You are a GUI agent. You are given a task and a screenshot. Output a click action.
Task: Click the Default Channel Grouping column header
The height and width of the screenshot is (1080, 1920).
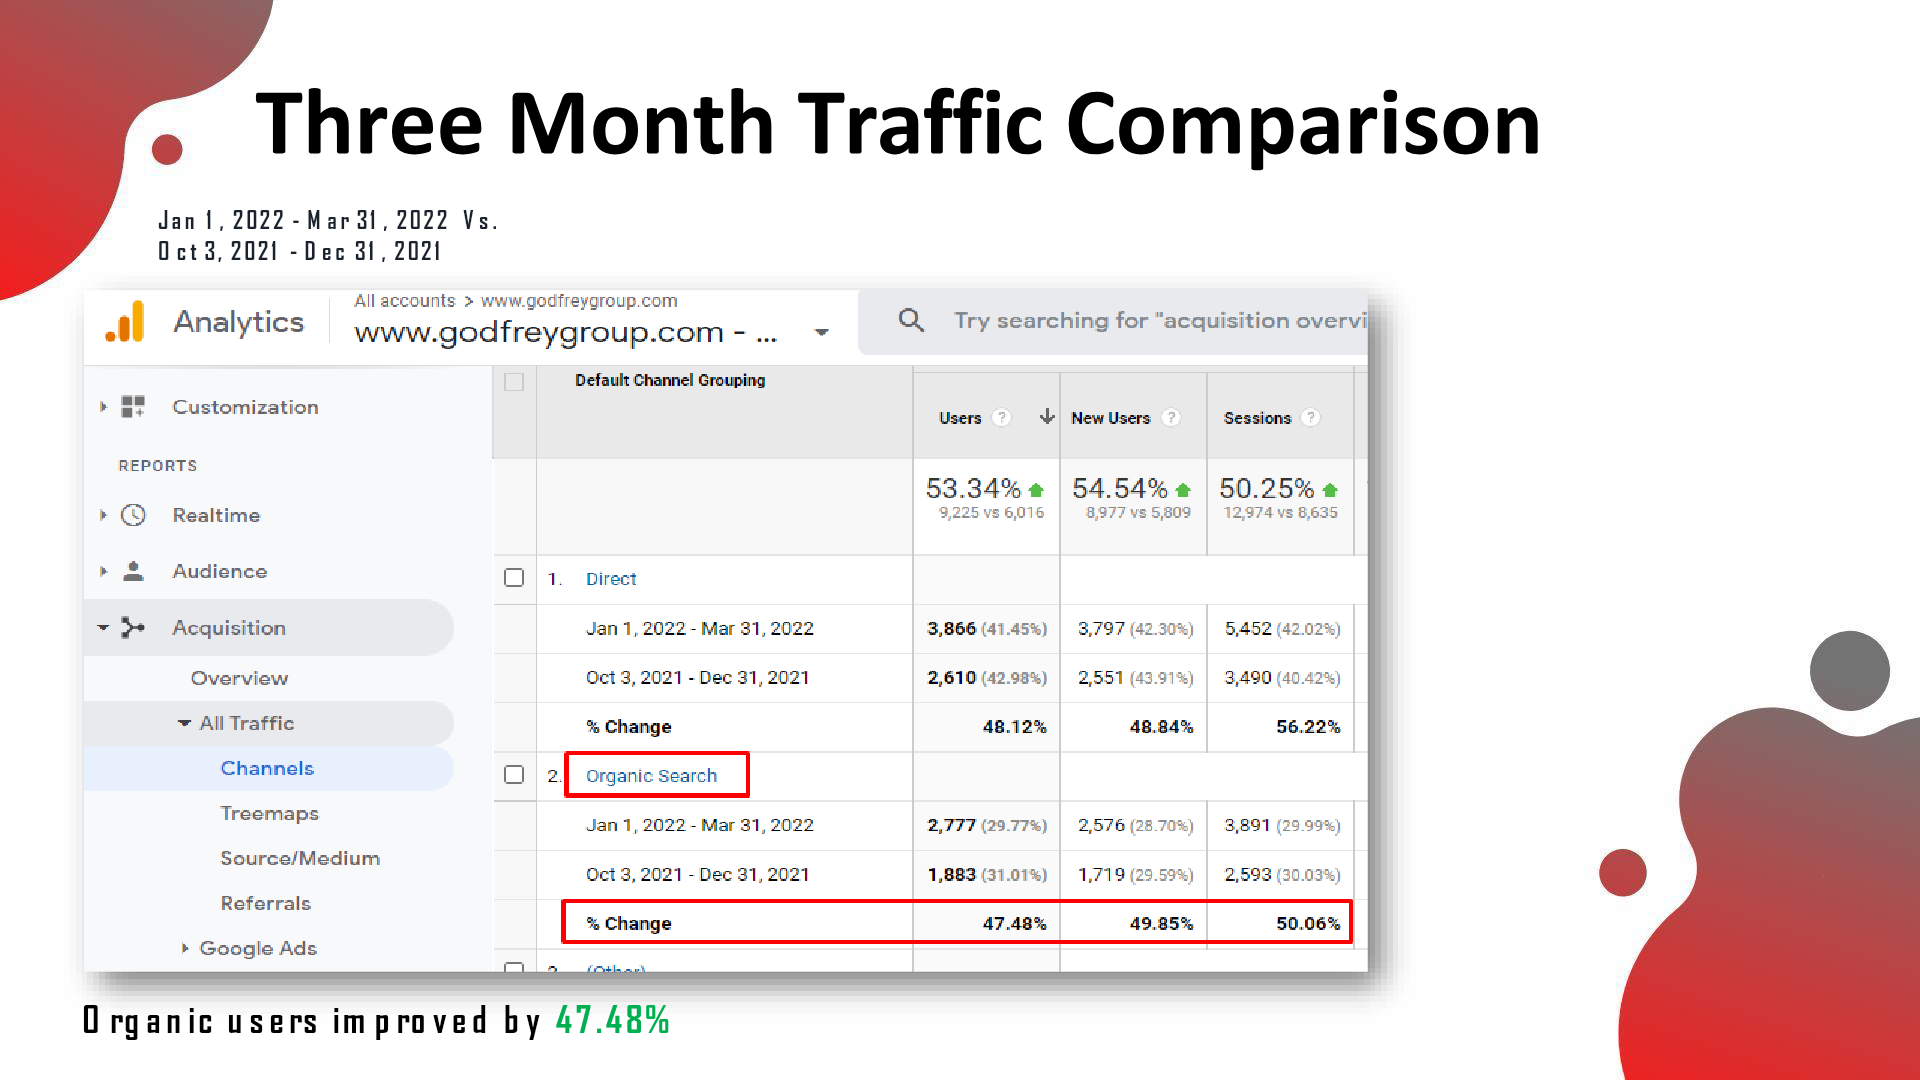670,380
